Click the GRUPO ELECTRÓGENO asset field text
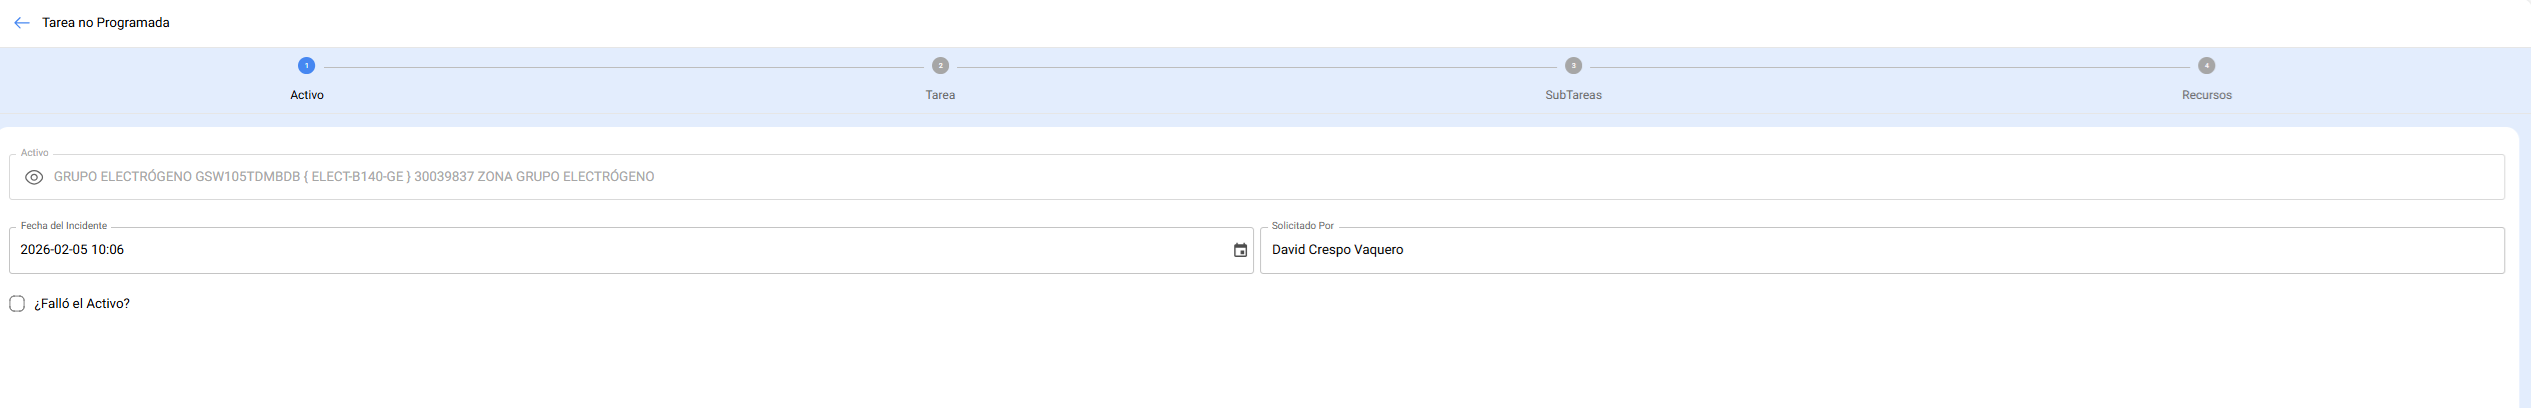 click(x=354, y=177)
